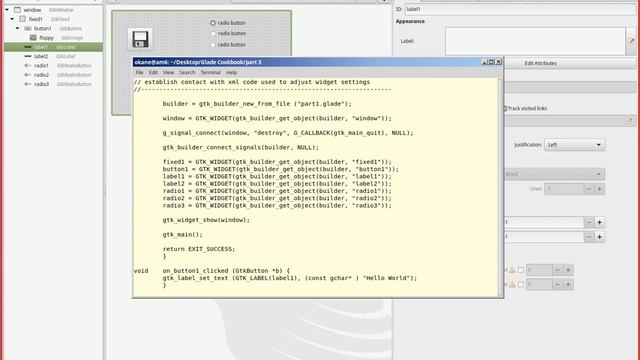Screen dimensions: 640x360
Task: Select the window GtkWindow icon in tree
Action: 18,9
